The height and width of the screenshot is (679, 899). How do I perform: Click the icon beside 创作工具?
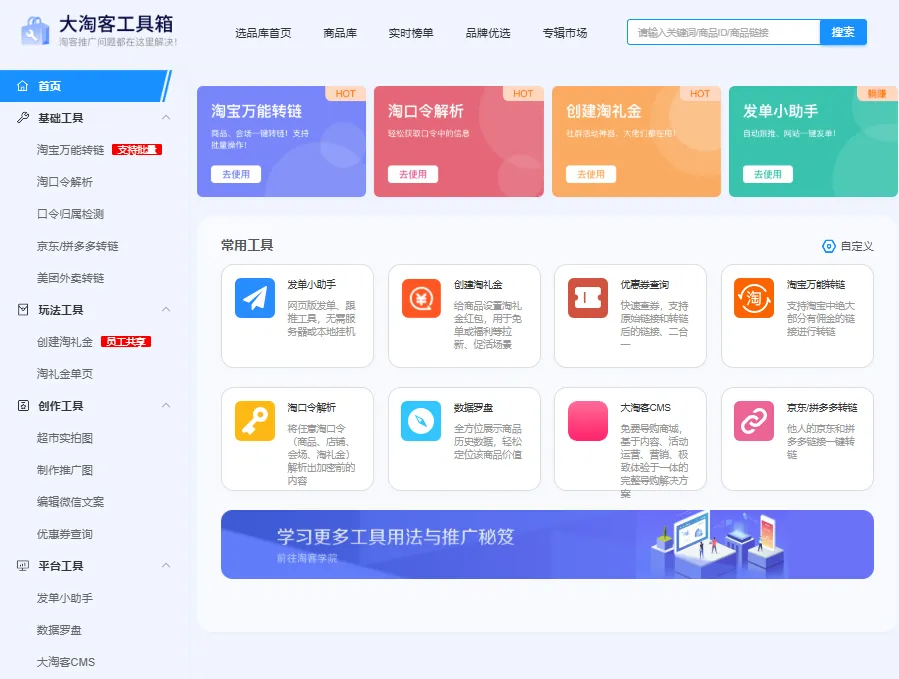click(23, 405)
